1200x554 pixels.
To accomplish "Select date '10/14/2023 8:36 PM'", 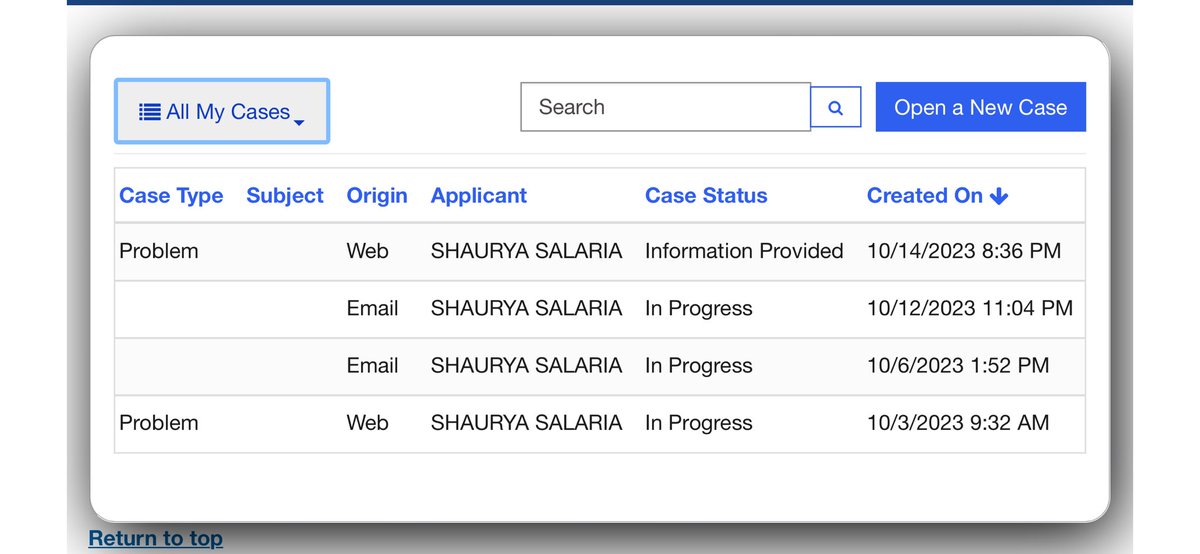I will [x=964, y=251].
